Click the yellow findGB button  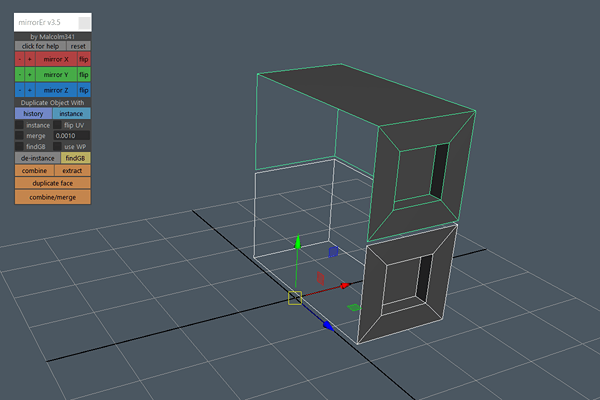coord(75,158)
